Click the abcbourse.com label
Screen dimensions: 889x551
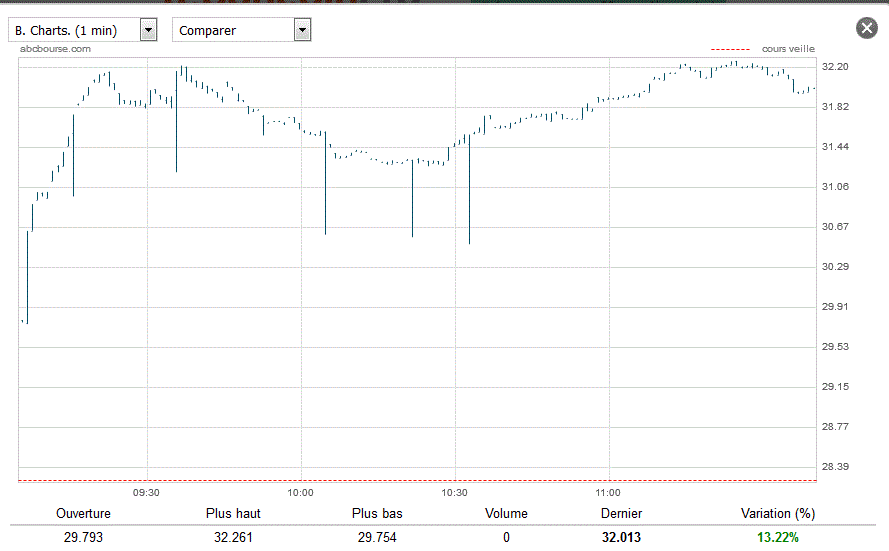pyautogui.click(x=55, y=49)
